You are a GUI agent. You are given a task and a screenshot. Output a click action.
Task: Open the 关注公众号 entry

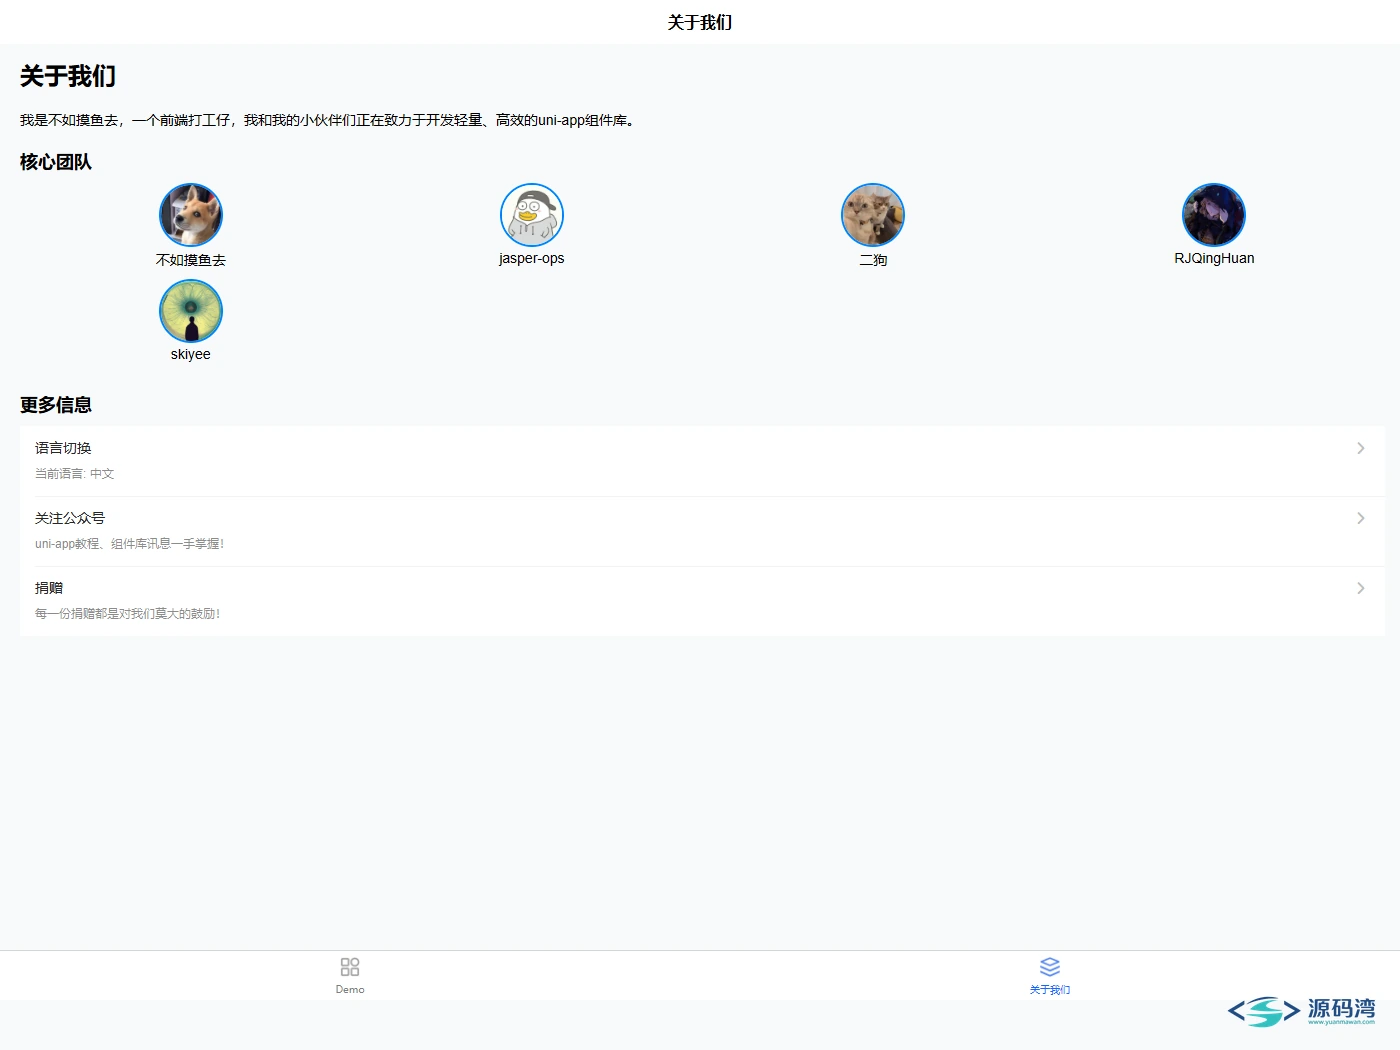pos(702,531)
